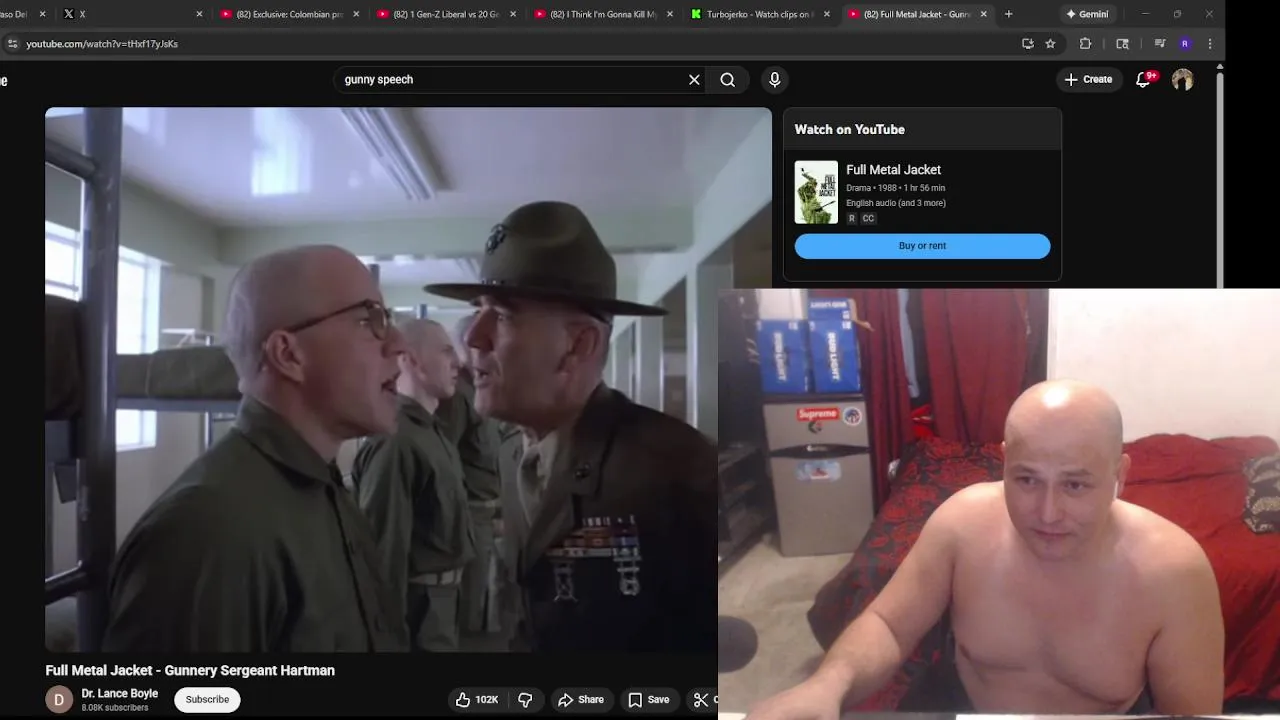This screenshot has height=720, width=1280.
Task: Subscribe to Dr. Lance Boyle
Action: click(x=207, y=700)
